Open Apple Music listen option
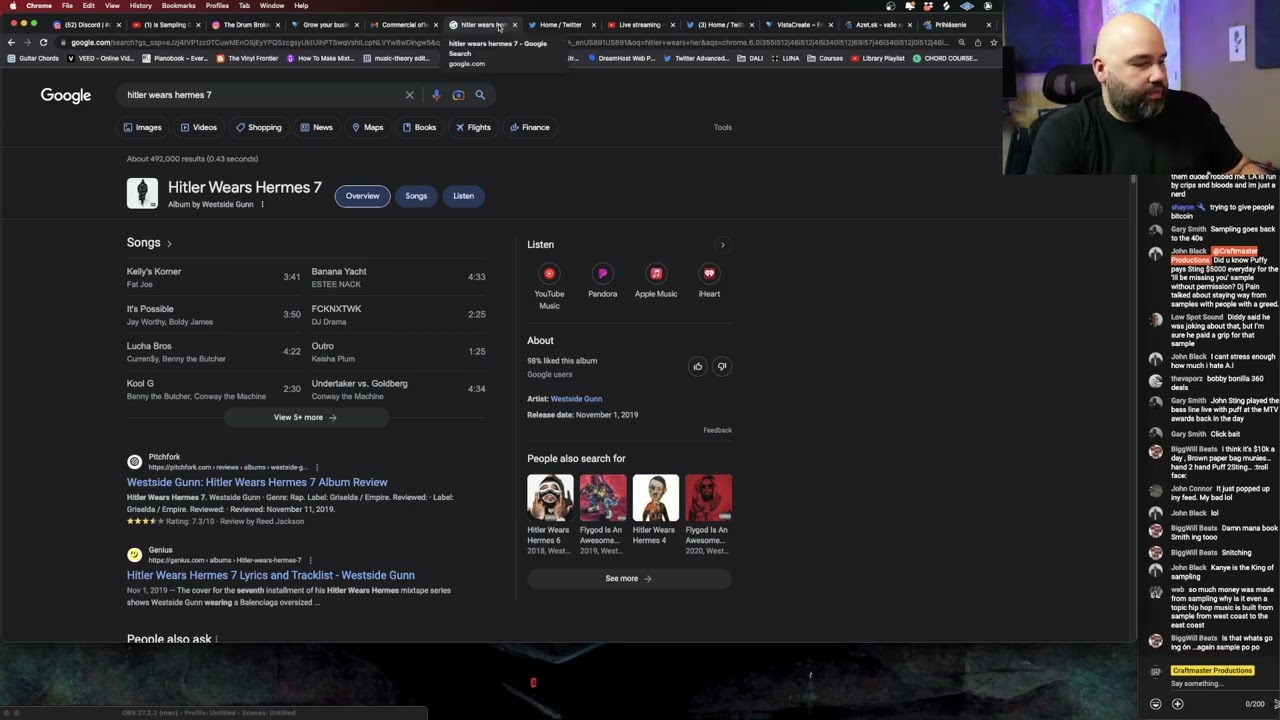 pos(656,281)
